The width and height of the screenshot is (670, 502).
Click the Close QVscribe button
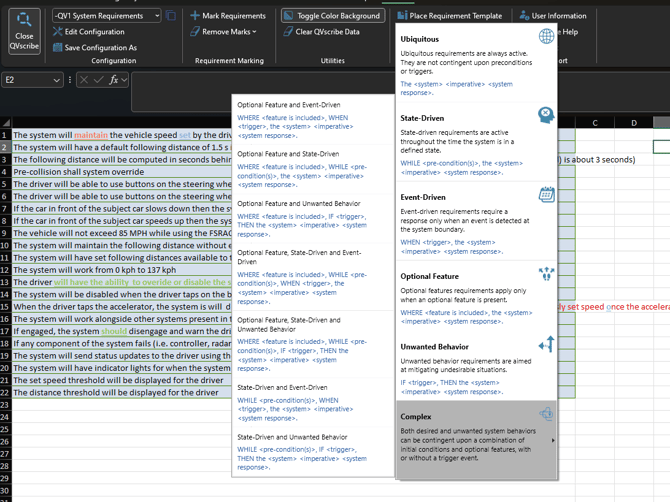(24, 31)
